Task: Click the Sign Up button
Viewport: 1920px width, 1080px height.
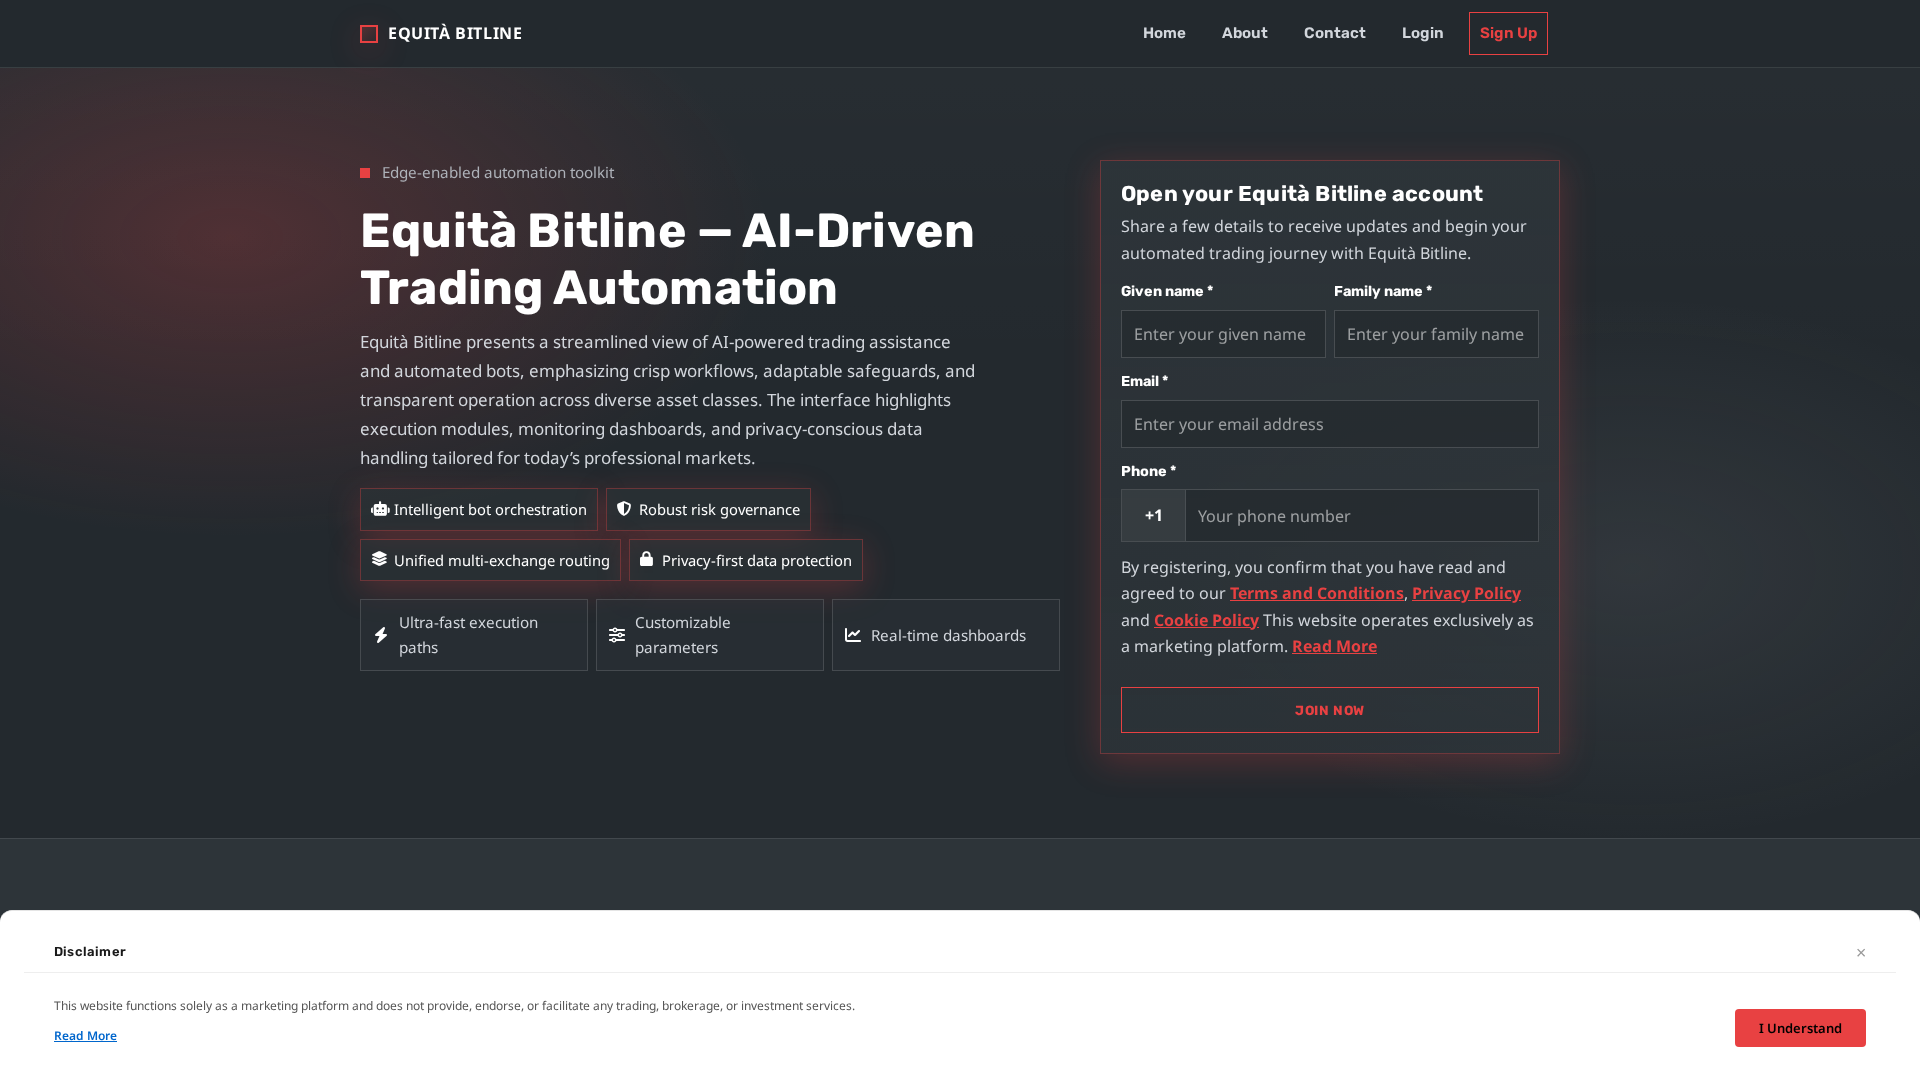Action: click(1508, 33)
